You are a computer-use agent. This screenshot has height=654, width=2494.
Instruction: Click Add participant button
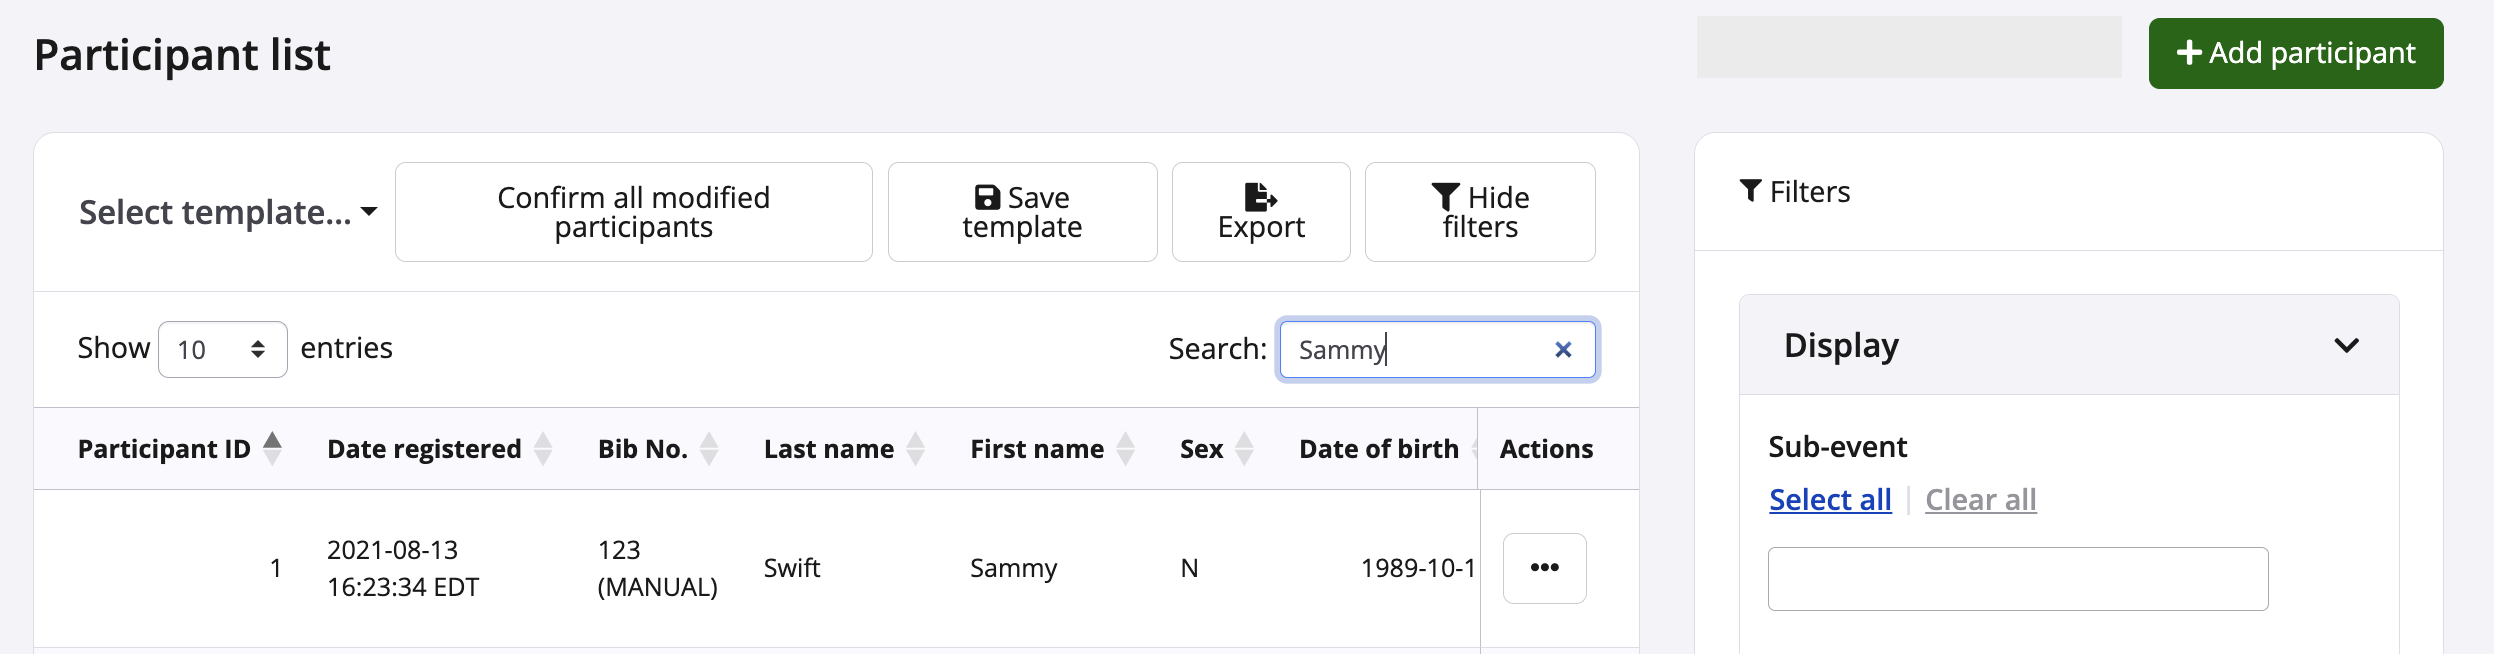pos(2295,53)
